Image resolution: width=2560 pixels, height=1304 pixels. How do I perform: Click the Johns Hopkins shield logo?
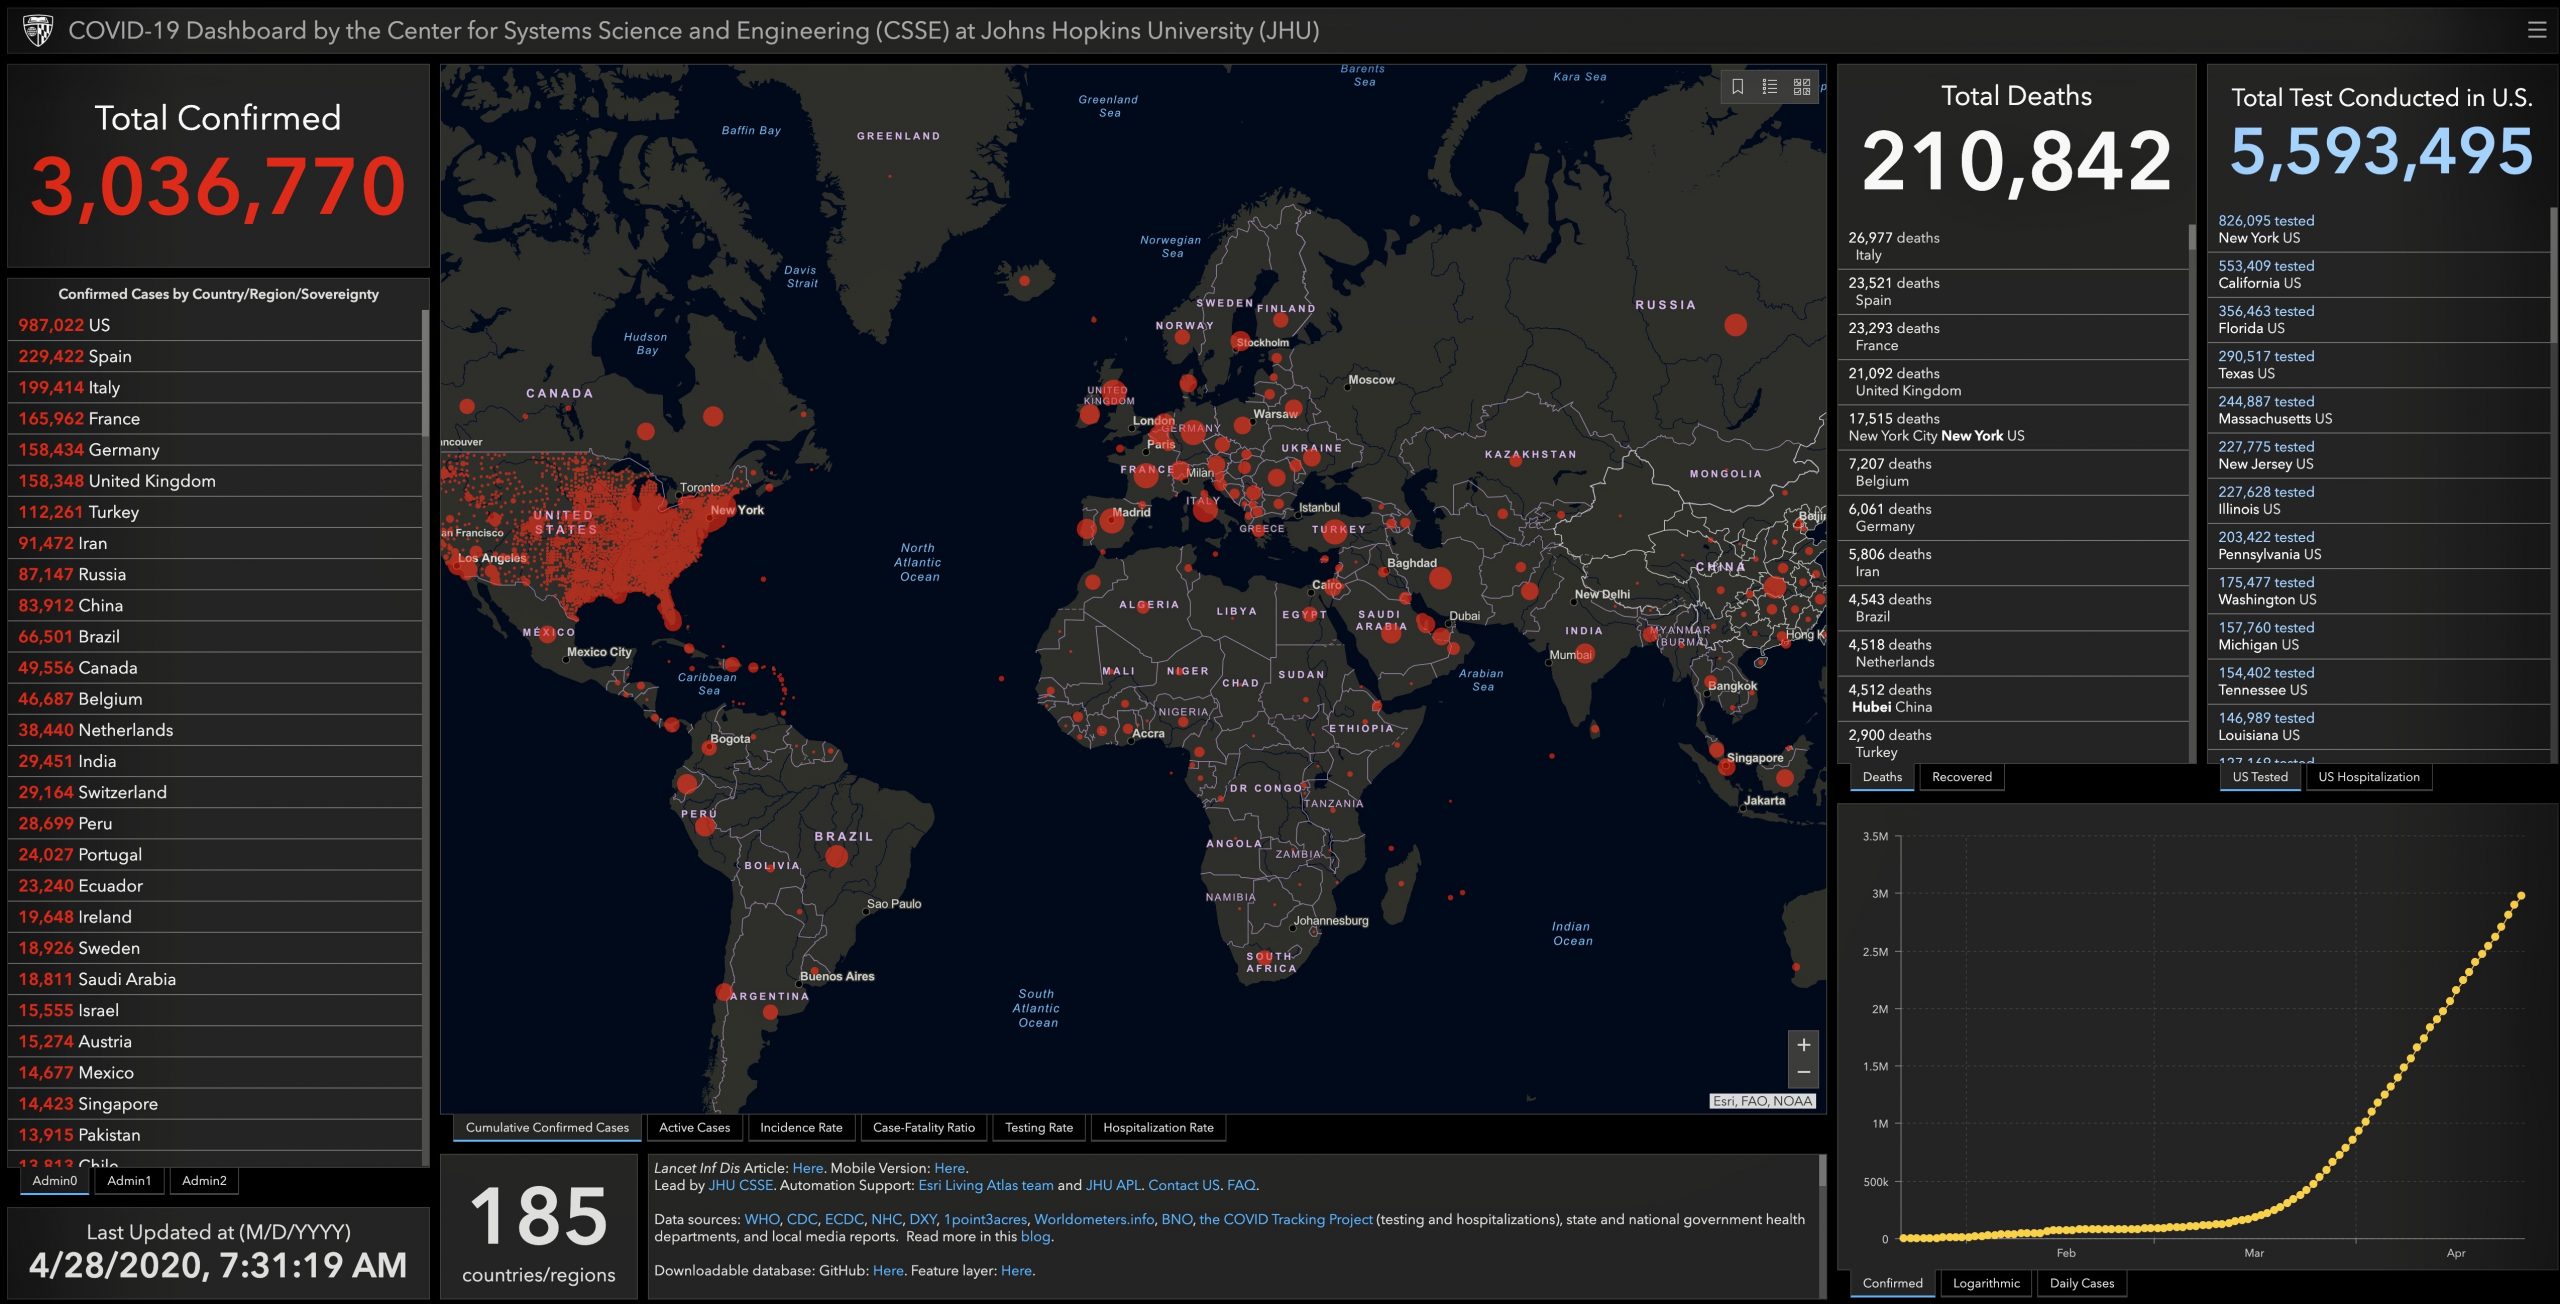click(x=37, y=30)
